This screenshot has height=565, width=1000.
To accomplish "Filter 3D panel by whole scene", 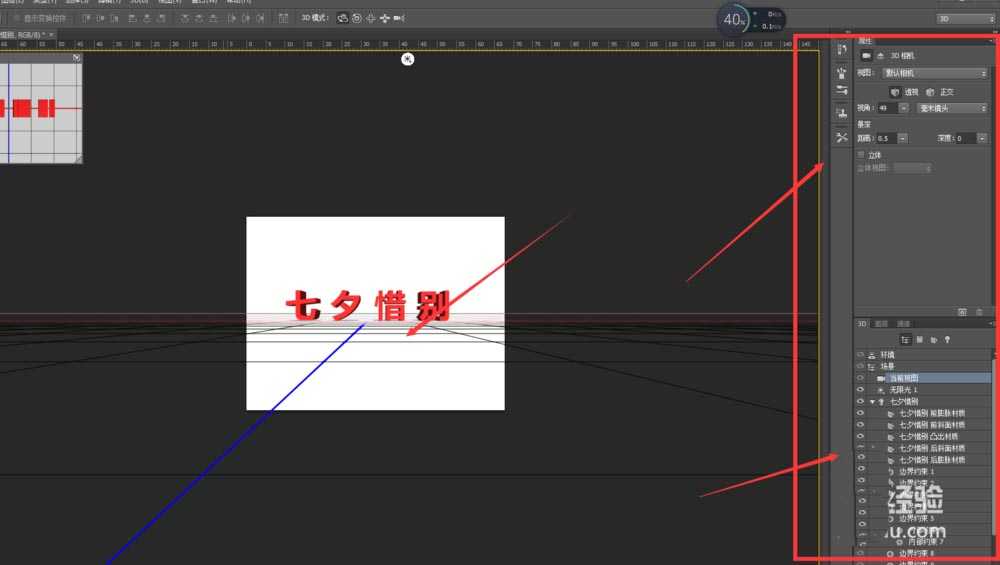I will point(906,340).
